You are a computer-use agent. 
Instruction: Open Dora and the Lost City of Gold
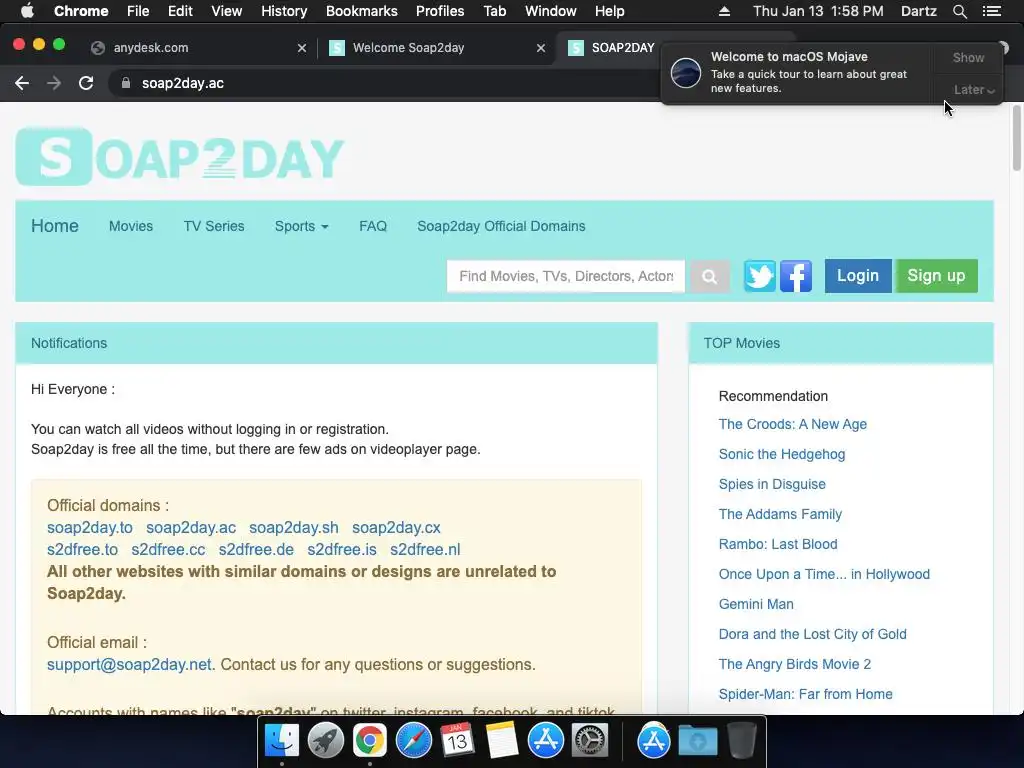812,635
